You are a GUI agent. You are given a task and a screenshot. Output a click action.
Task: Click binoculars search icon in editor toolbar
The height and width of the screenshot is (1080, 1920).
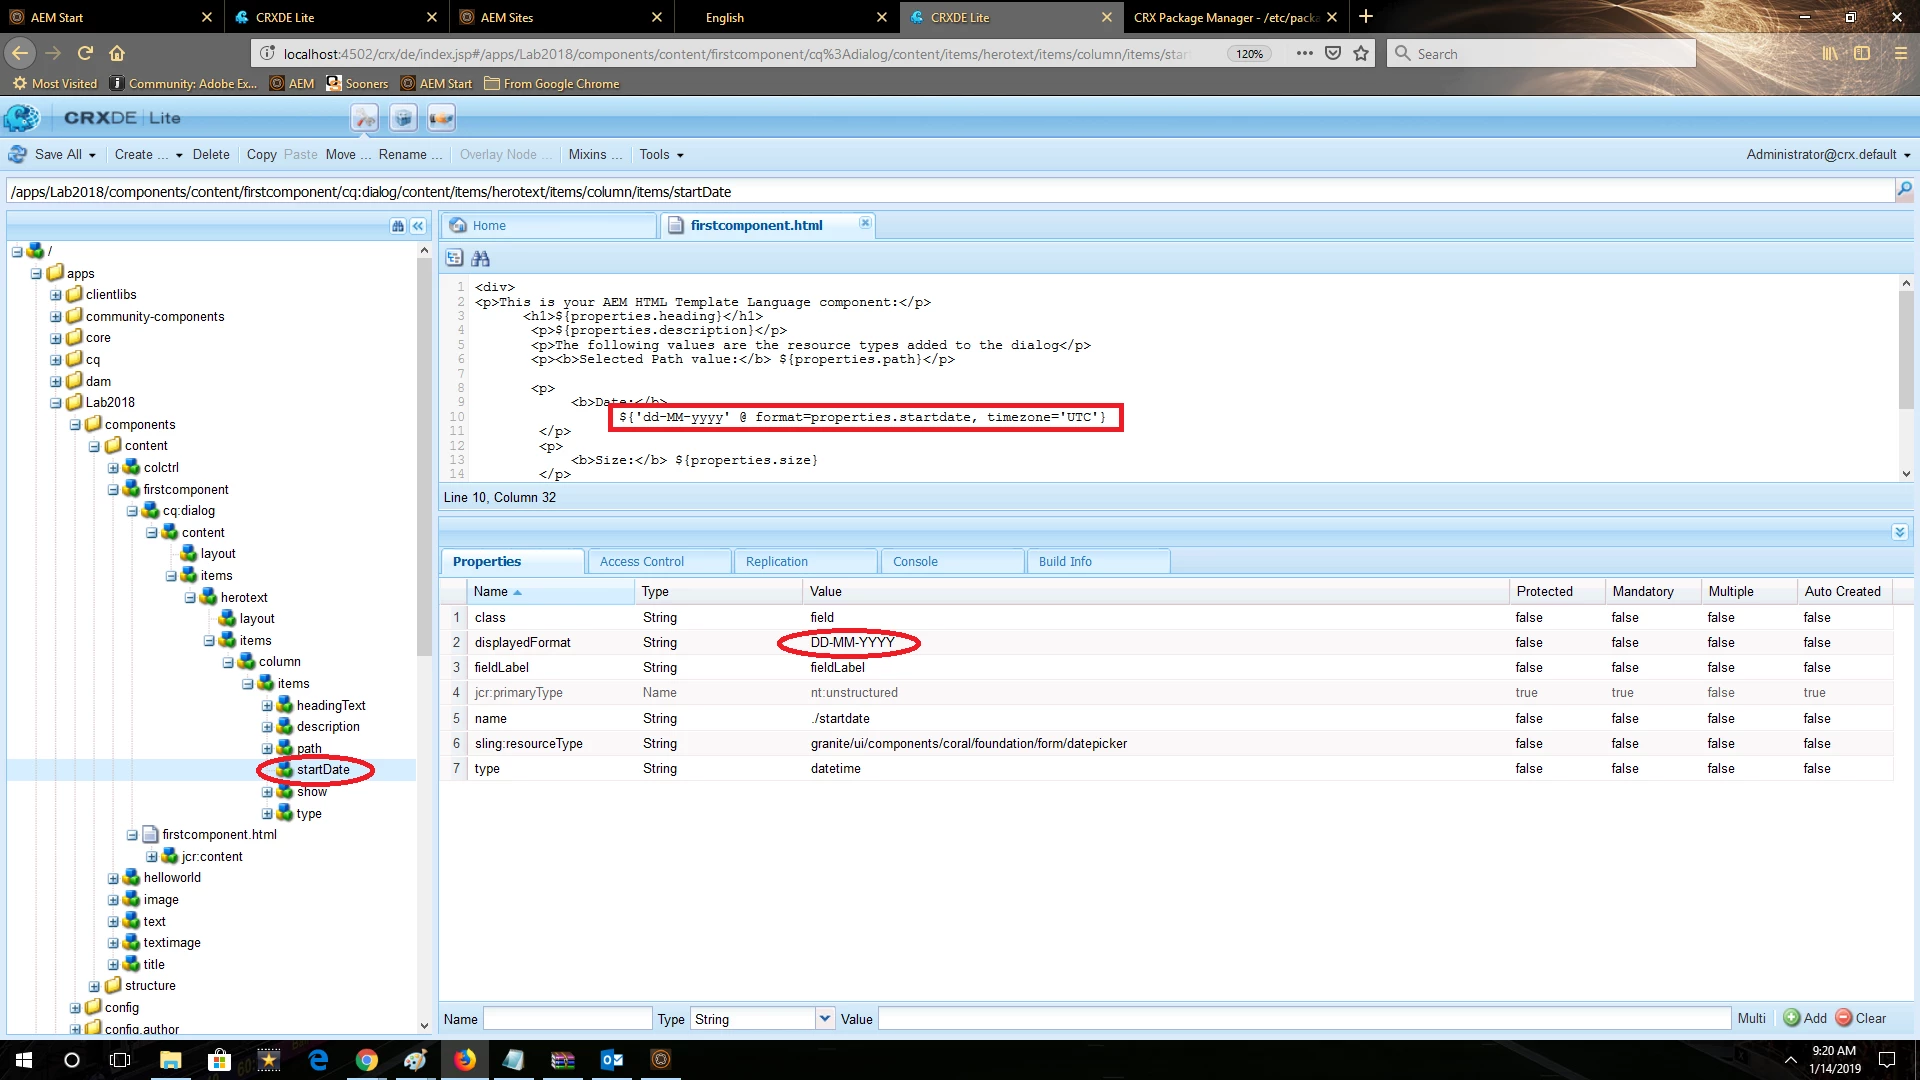(481, 258)
